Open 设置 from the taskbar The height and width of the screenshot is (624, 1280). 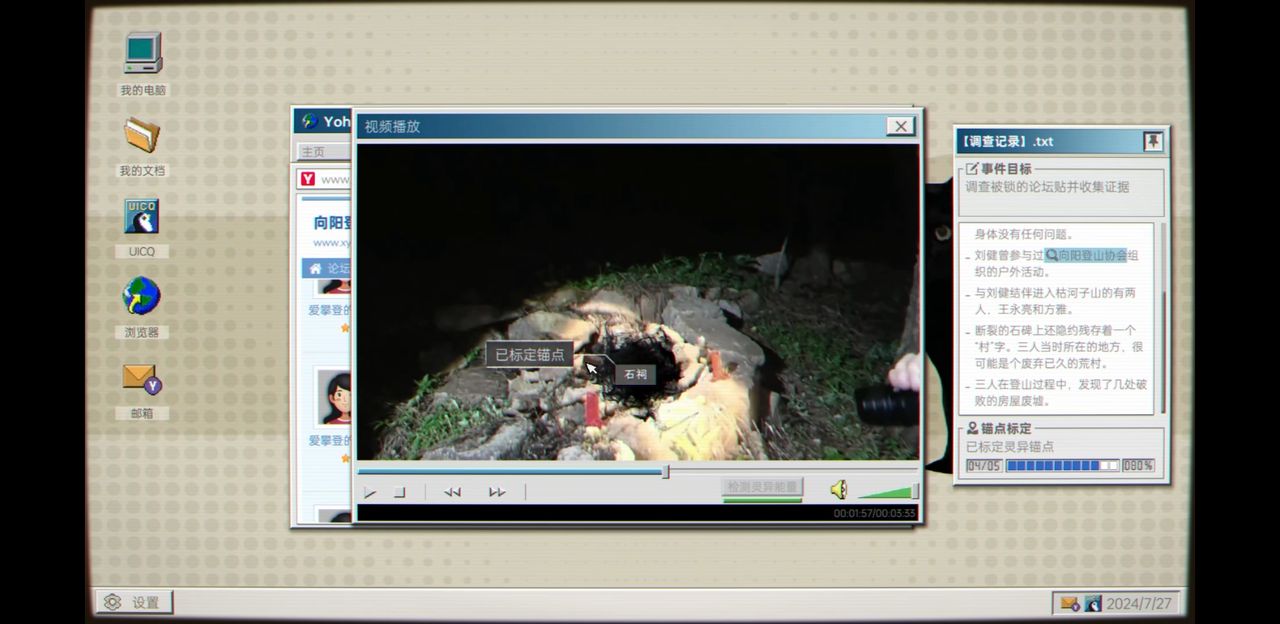134,602
